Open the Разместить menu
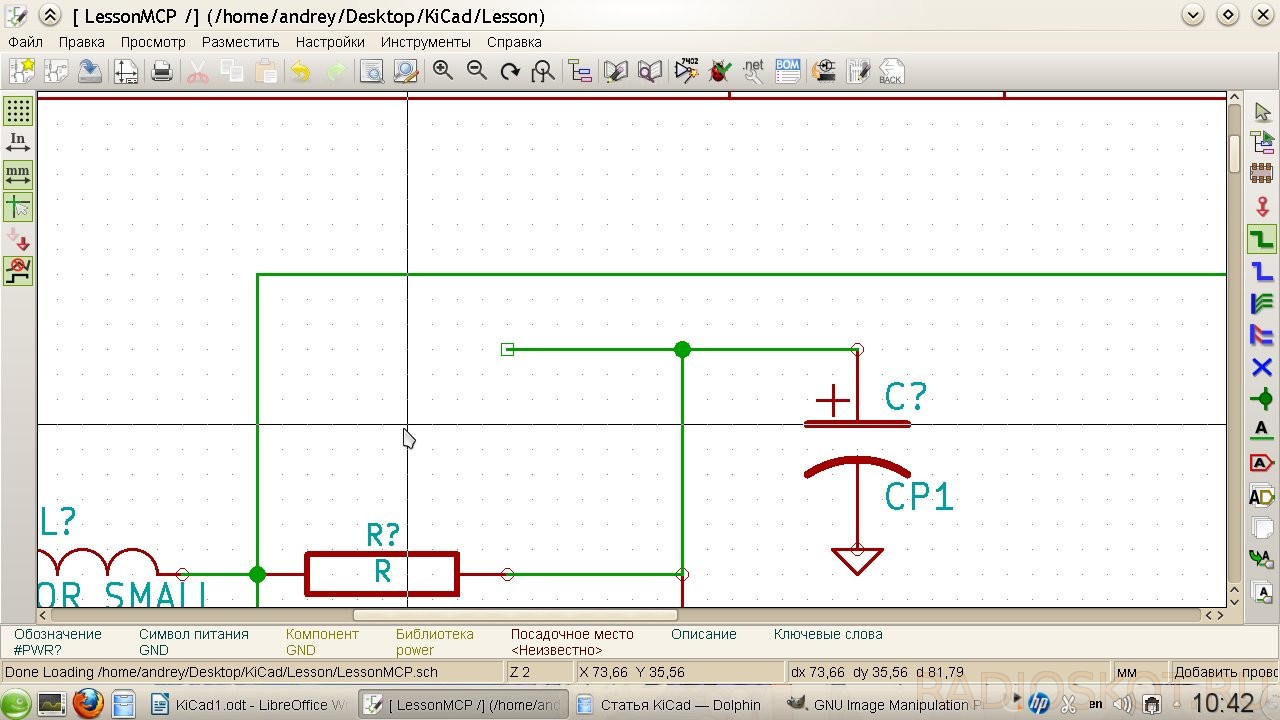Screen dimensions: 1280x720 (x=240, y=42)
